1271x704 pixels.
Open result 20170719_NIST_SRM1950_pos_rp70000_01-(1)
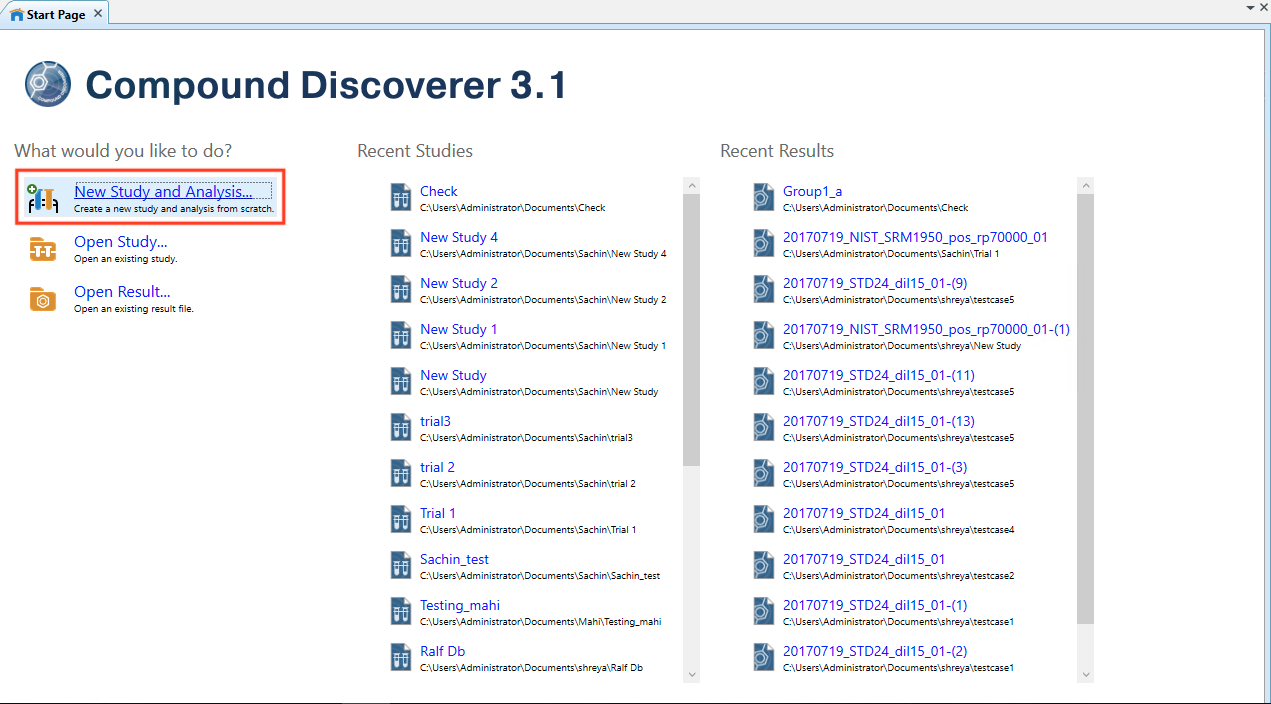point(926,329)
